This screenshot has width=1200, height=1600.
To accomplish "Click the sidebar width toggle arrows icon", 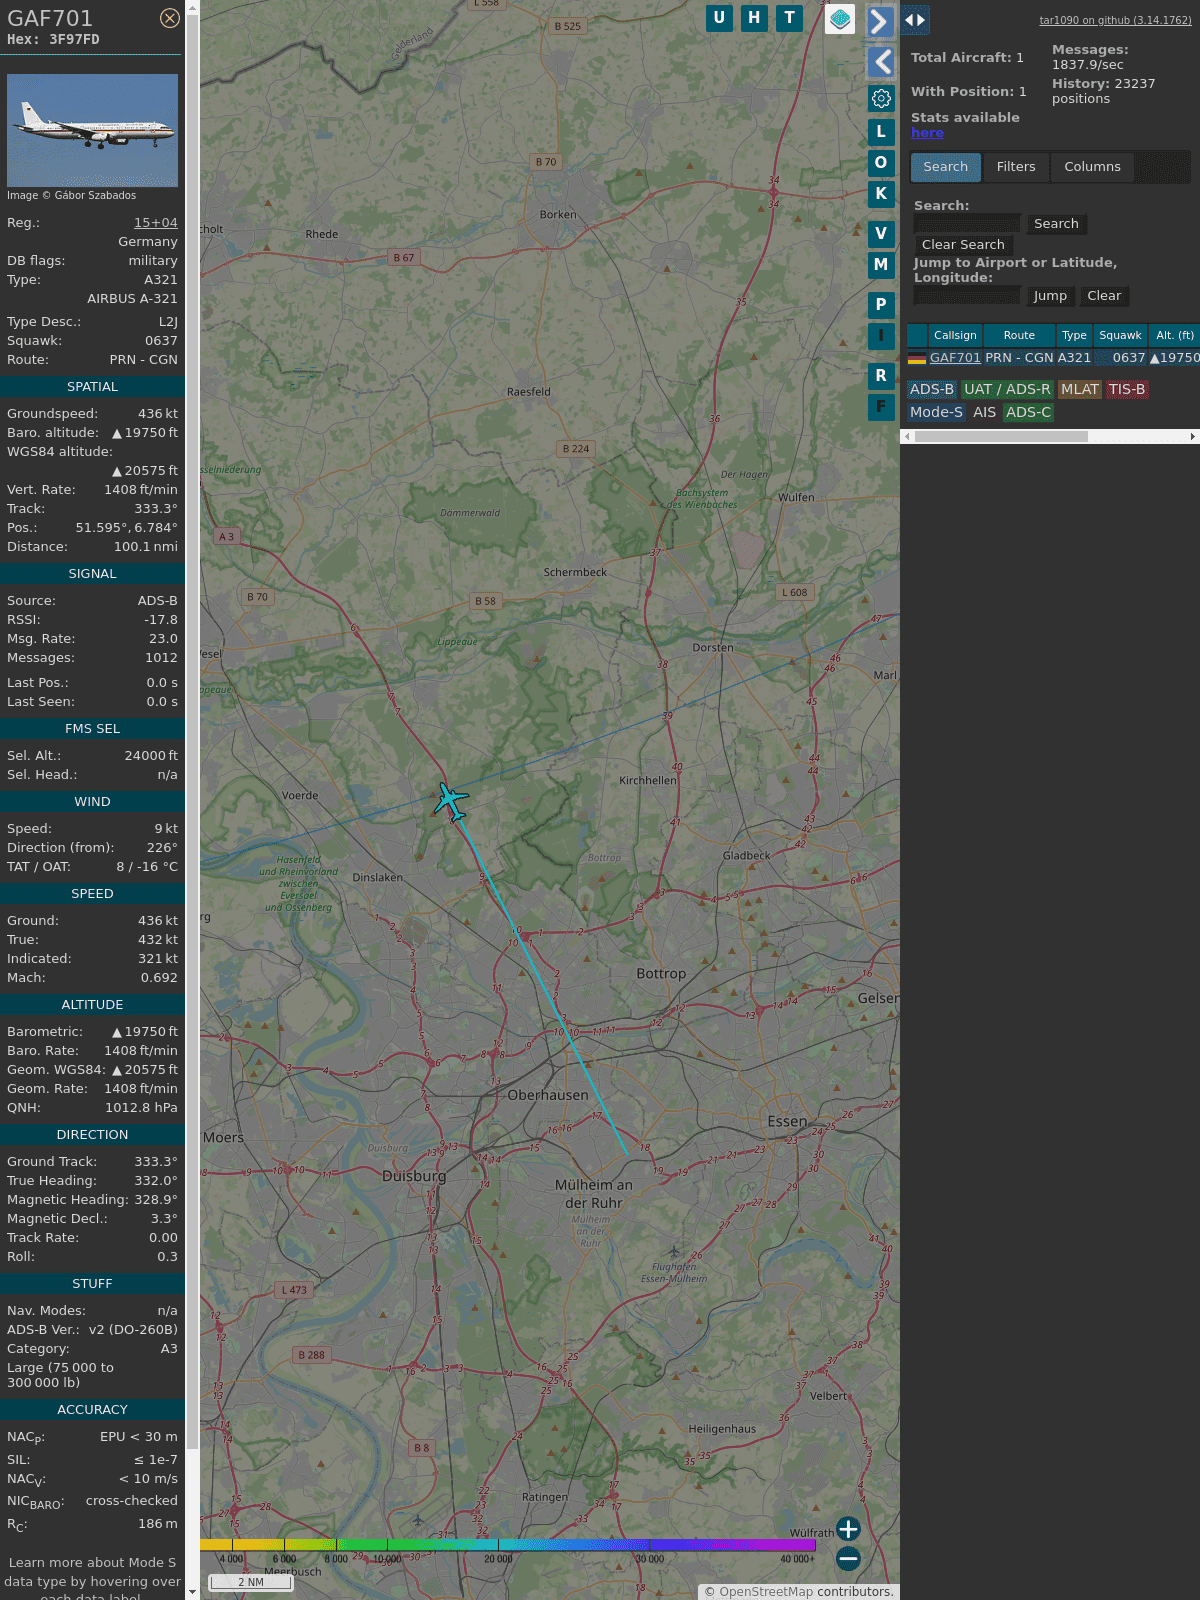I will point(915,20).
